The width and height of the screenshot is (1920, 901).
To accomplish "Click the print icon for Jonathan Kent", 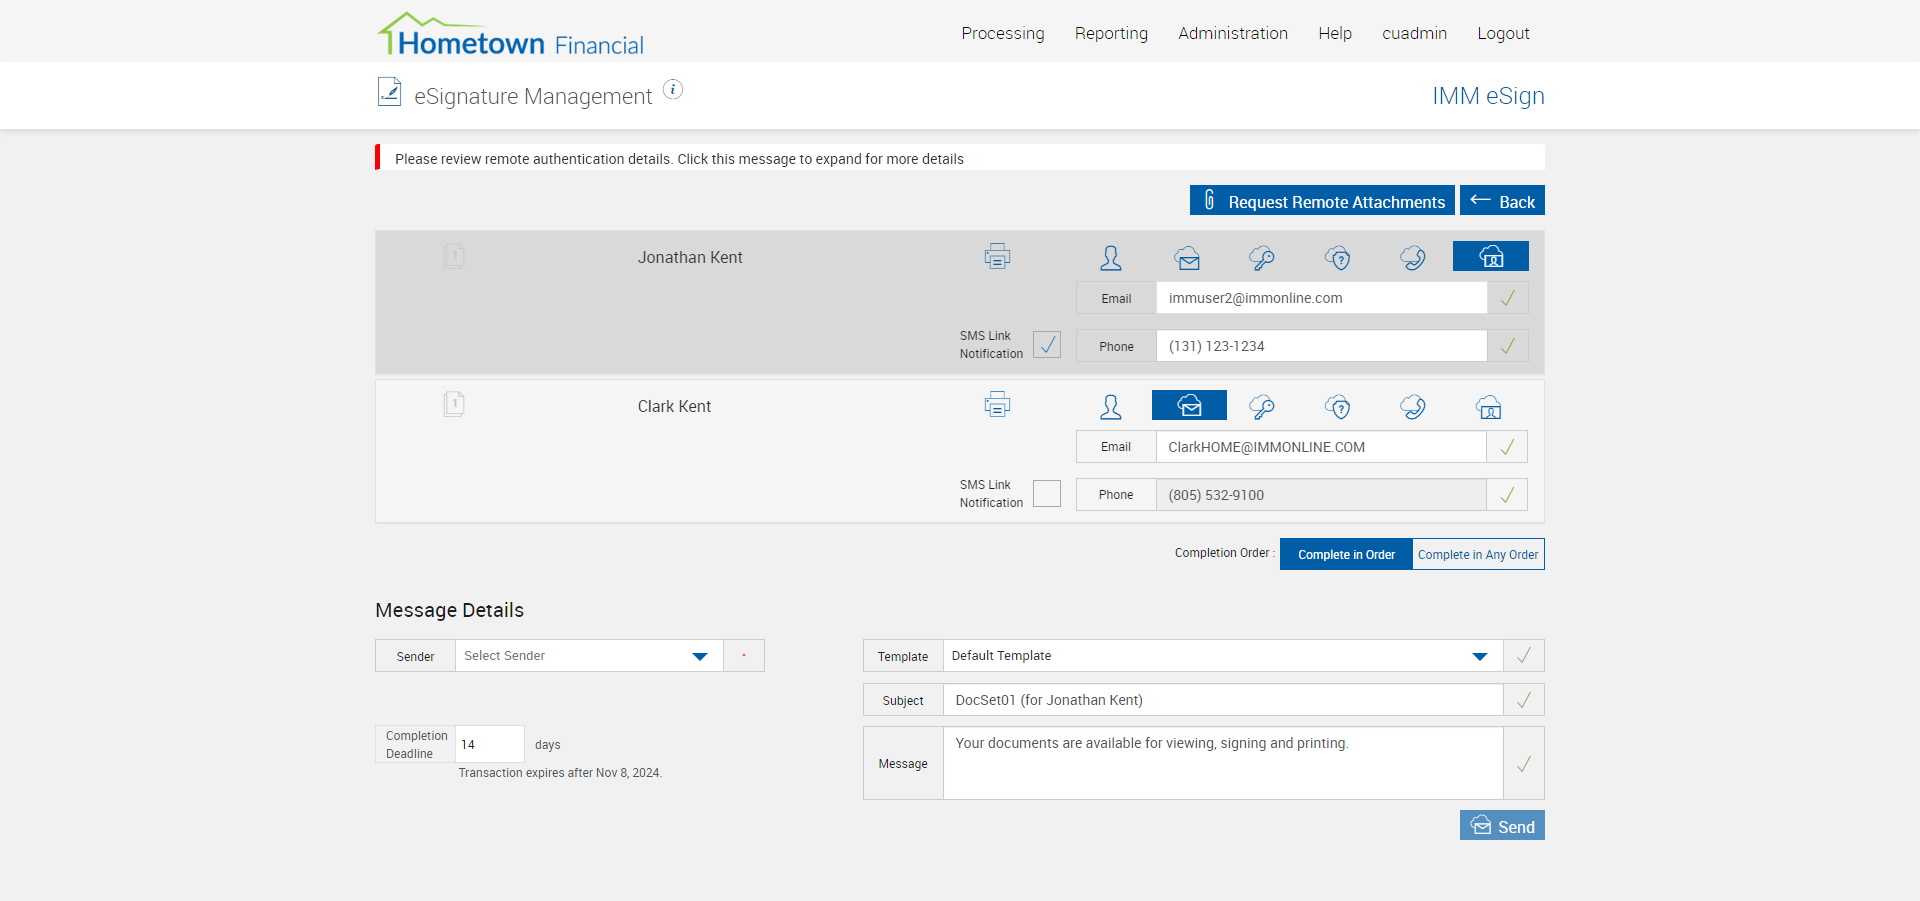I will click(x=997, y=257).
